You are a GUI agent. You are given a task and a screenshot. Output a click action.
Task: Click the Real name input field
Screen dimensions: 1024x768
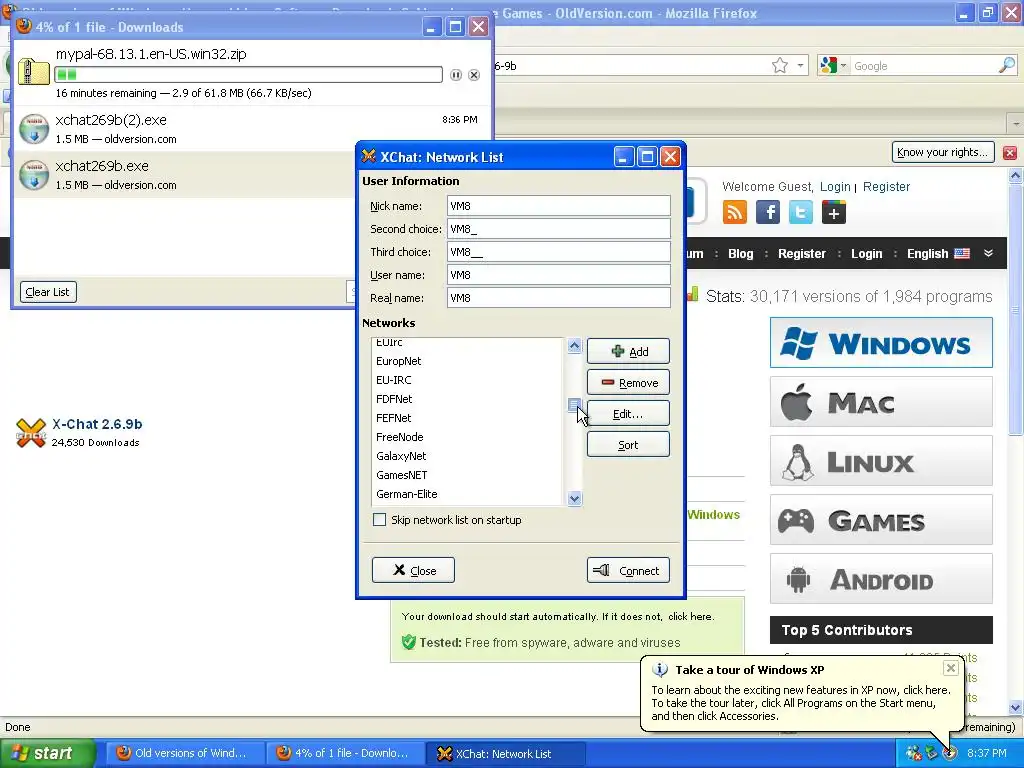tap(558, 298)
